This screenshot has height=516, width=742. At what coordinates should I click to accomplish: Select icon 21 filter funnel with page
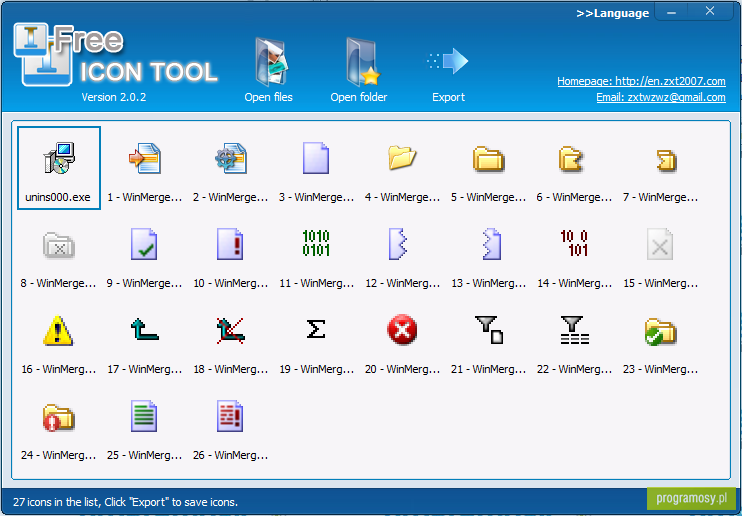[x=489, y=329]
